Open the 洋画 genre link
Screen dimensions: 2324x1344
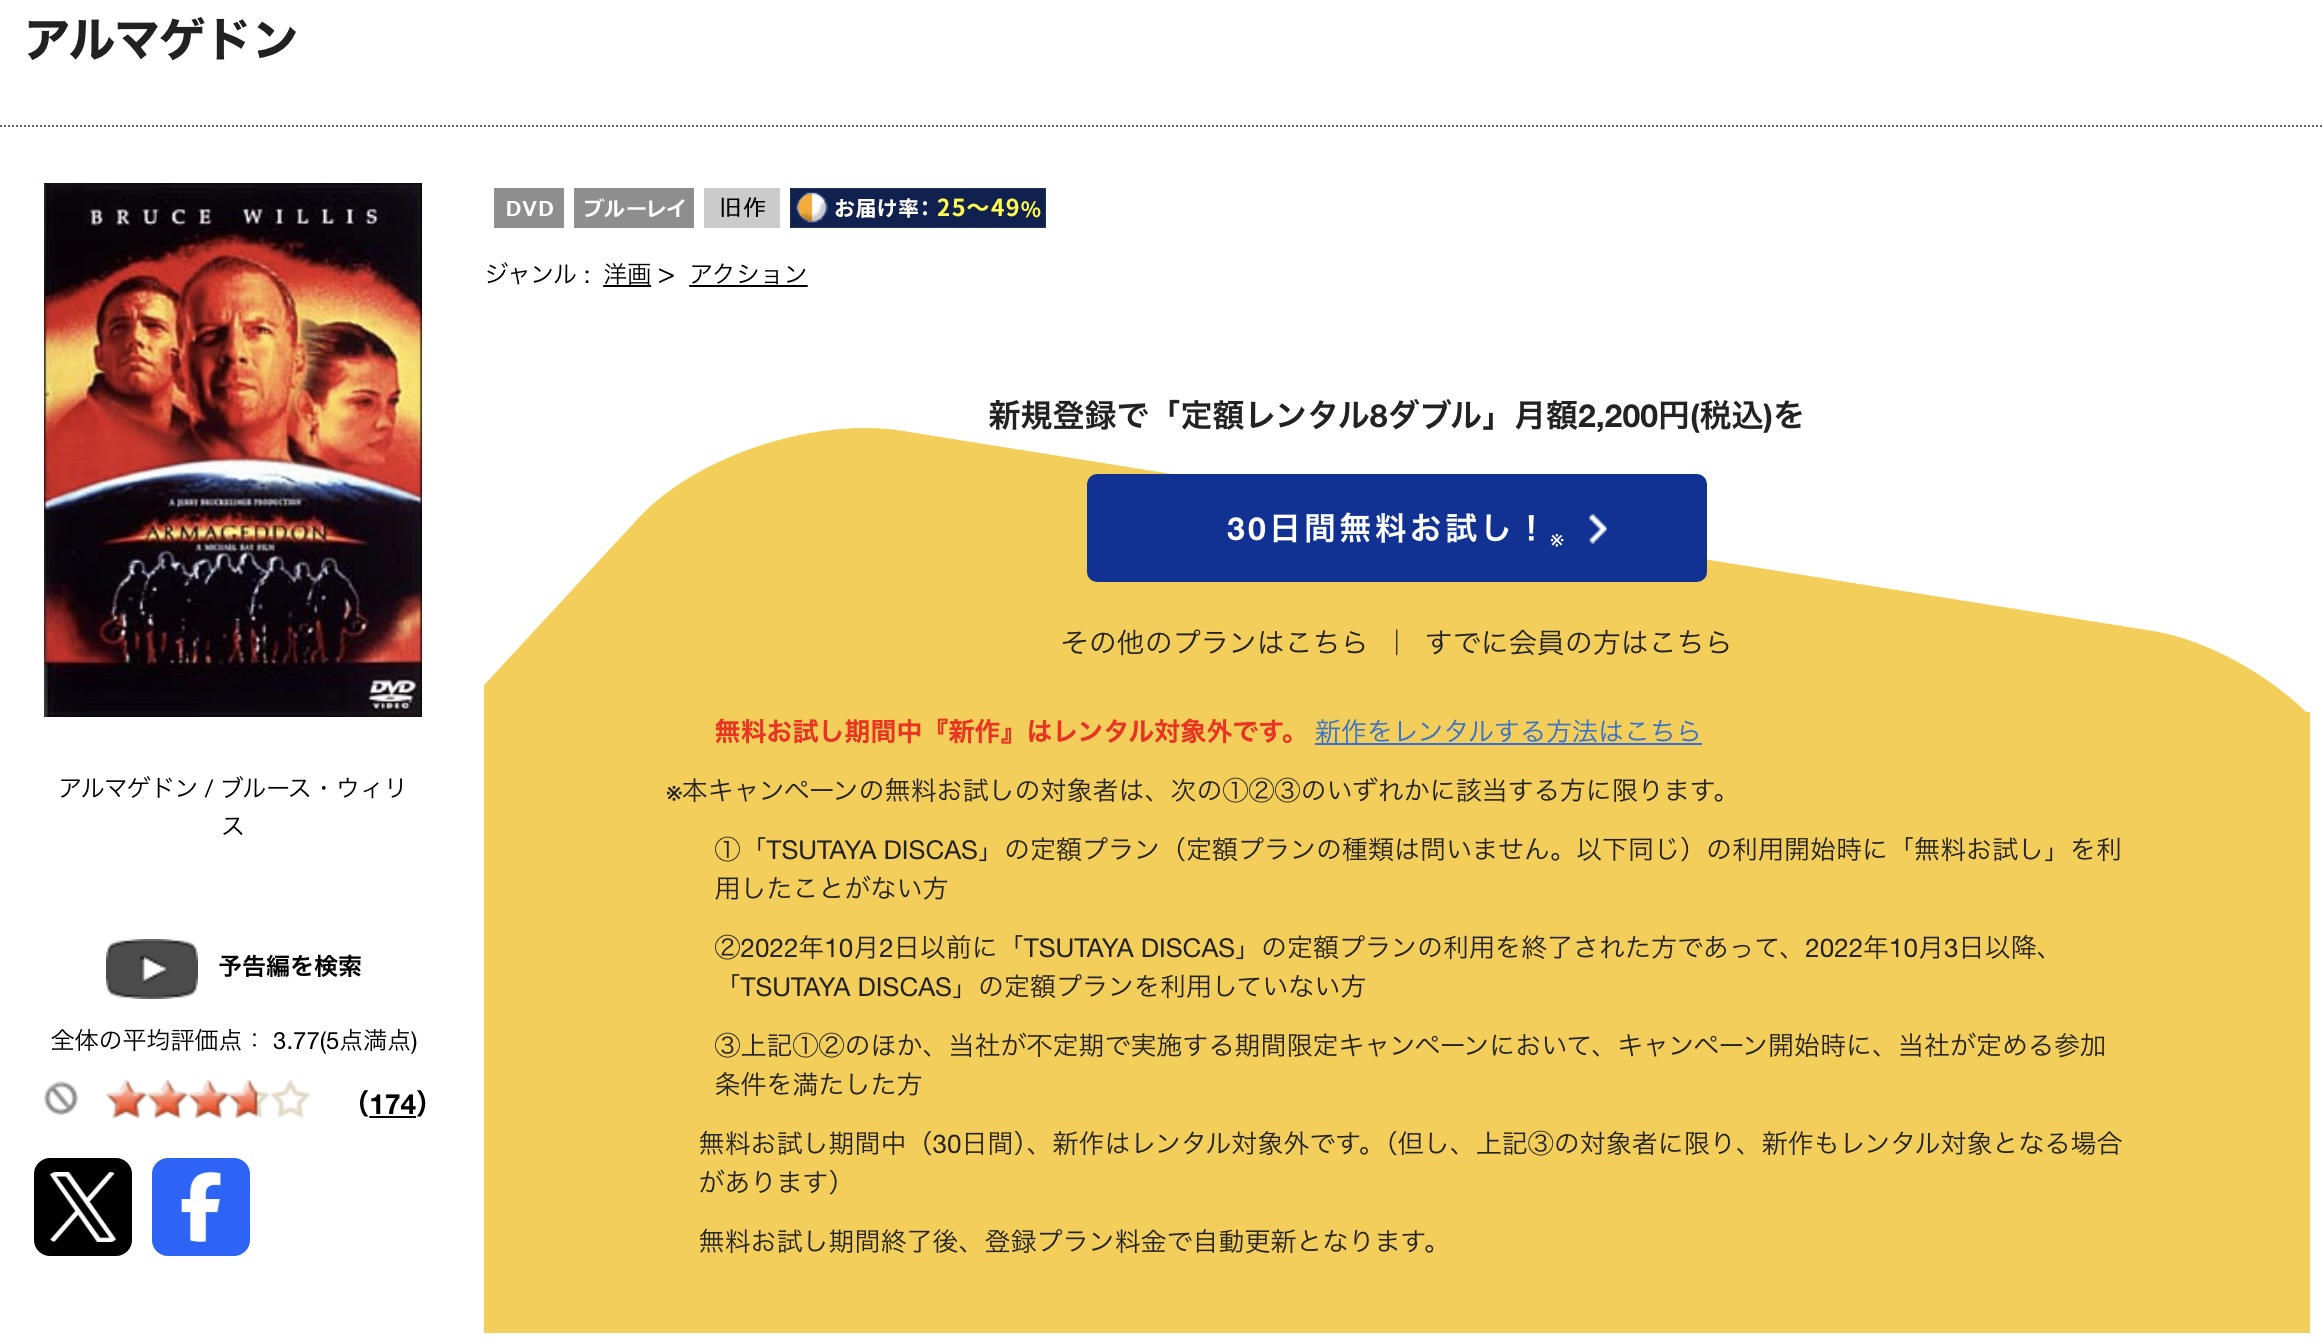pyautogui.click(x=627, y=274)
